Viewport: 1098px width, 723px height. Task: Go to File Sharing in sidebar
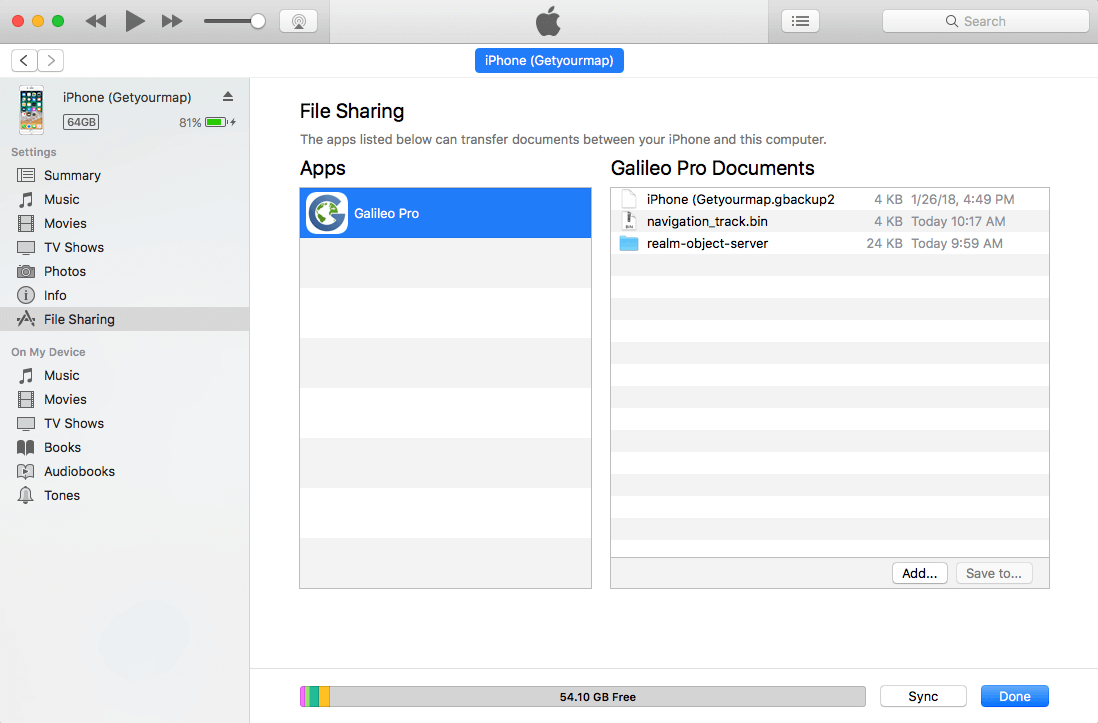(79, 319)
